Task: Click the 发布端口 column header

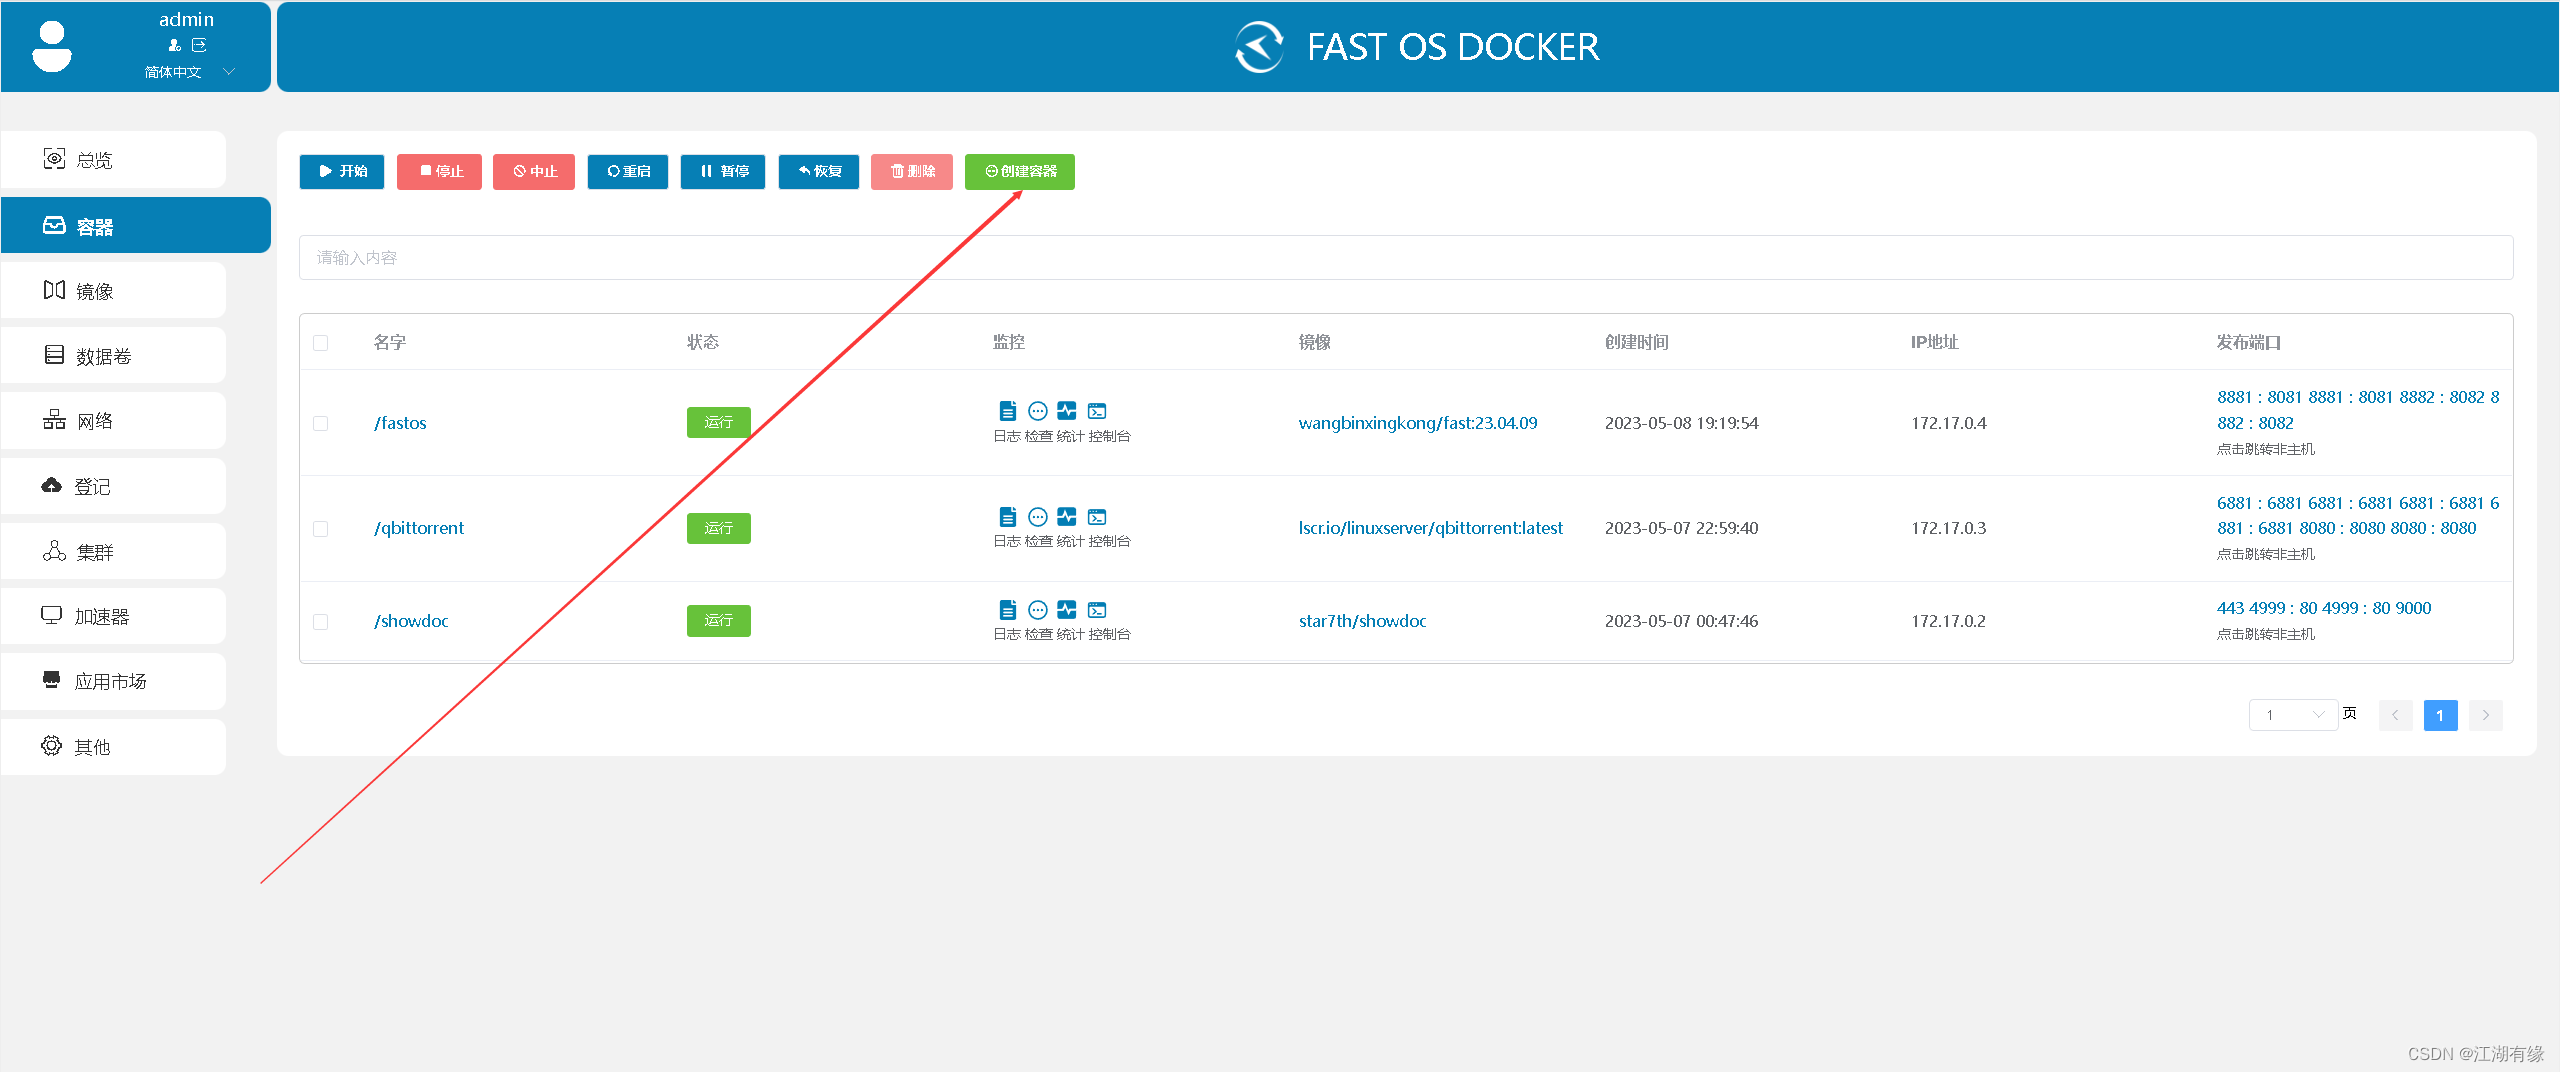Action: (2248, 342)
